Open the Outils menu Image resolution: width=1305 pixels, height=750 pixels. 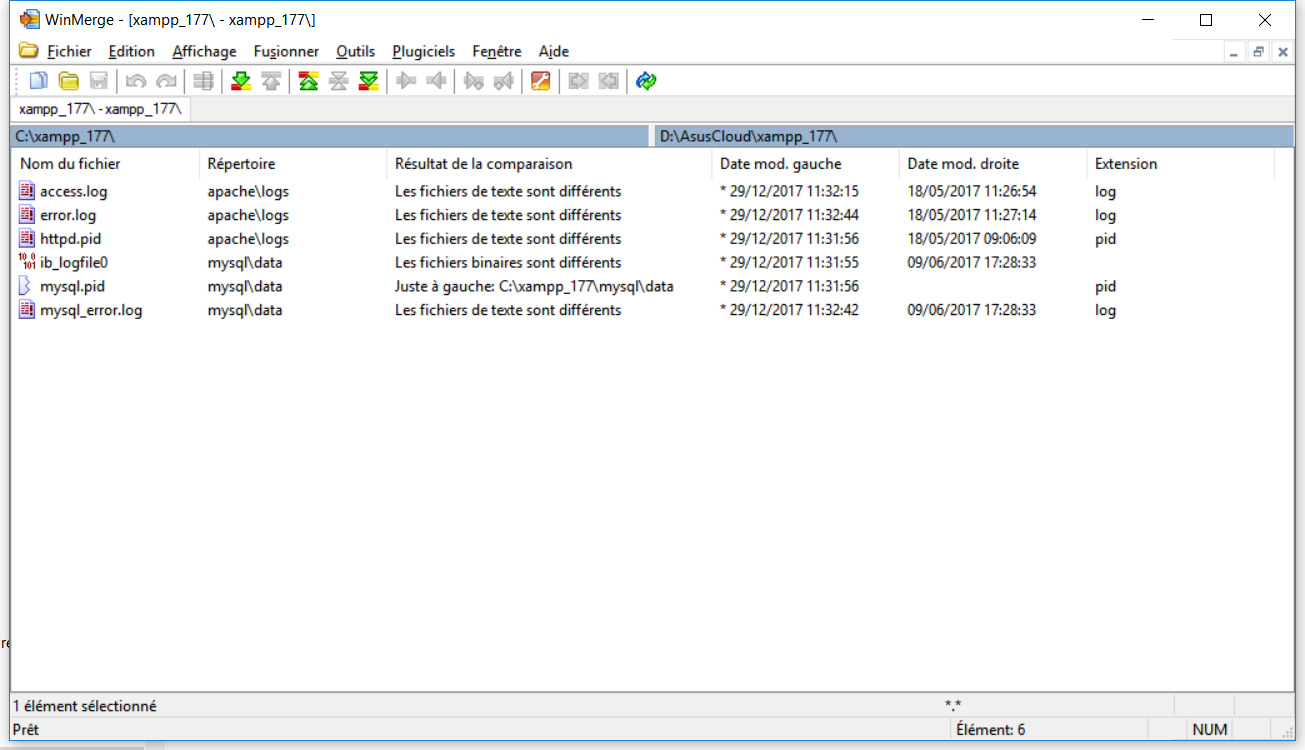pyautogui.click(x=355, y=51)
